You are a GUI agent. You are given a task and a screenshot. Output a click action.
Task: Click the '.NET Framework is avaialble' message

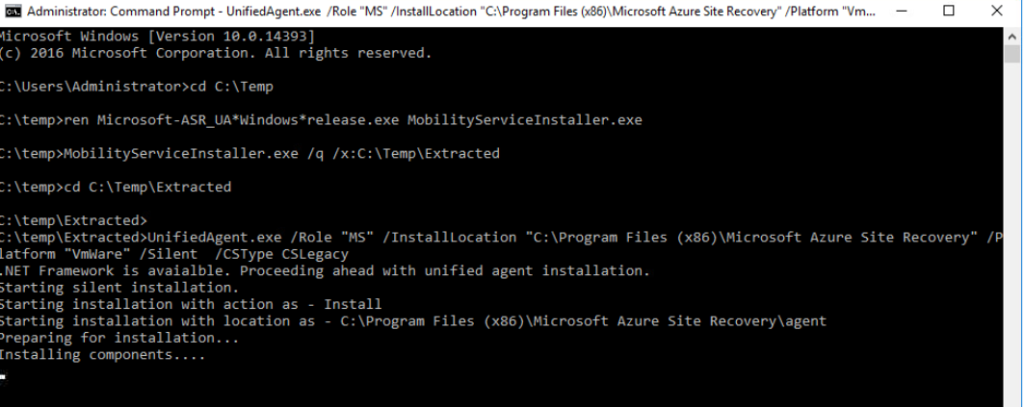coord(325,270)
